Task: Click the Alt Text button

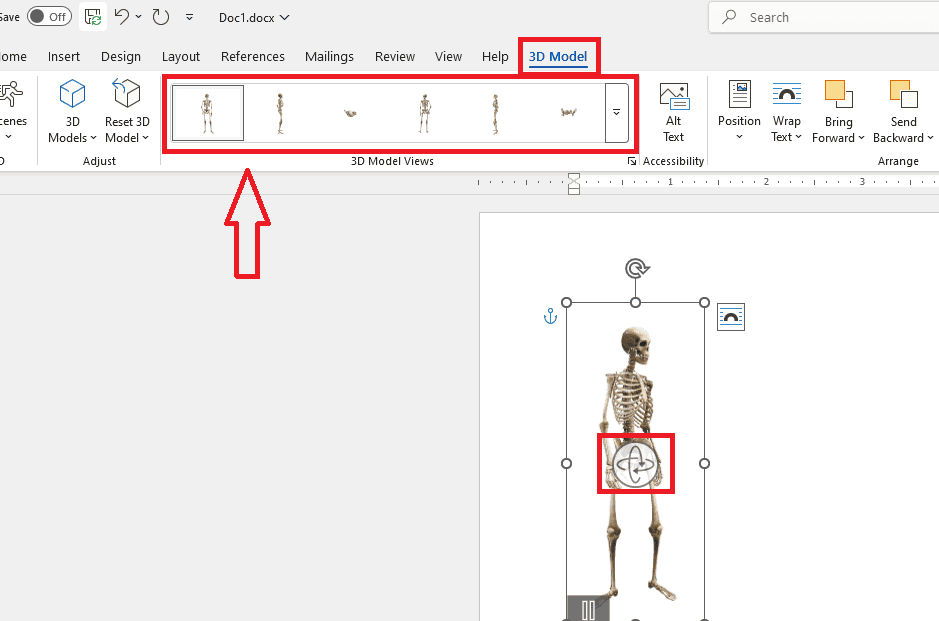Action: [x=674, y=113]
